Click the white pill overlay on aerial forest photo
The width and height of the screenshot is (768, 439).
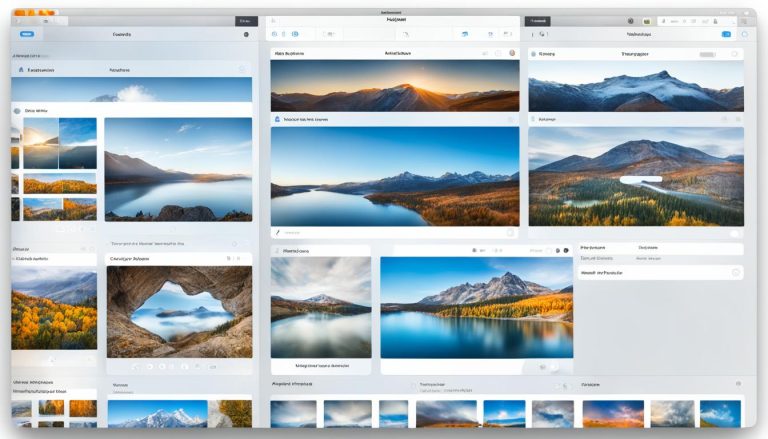click(x=641, y=180)
